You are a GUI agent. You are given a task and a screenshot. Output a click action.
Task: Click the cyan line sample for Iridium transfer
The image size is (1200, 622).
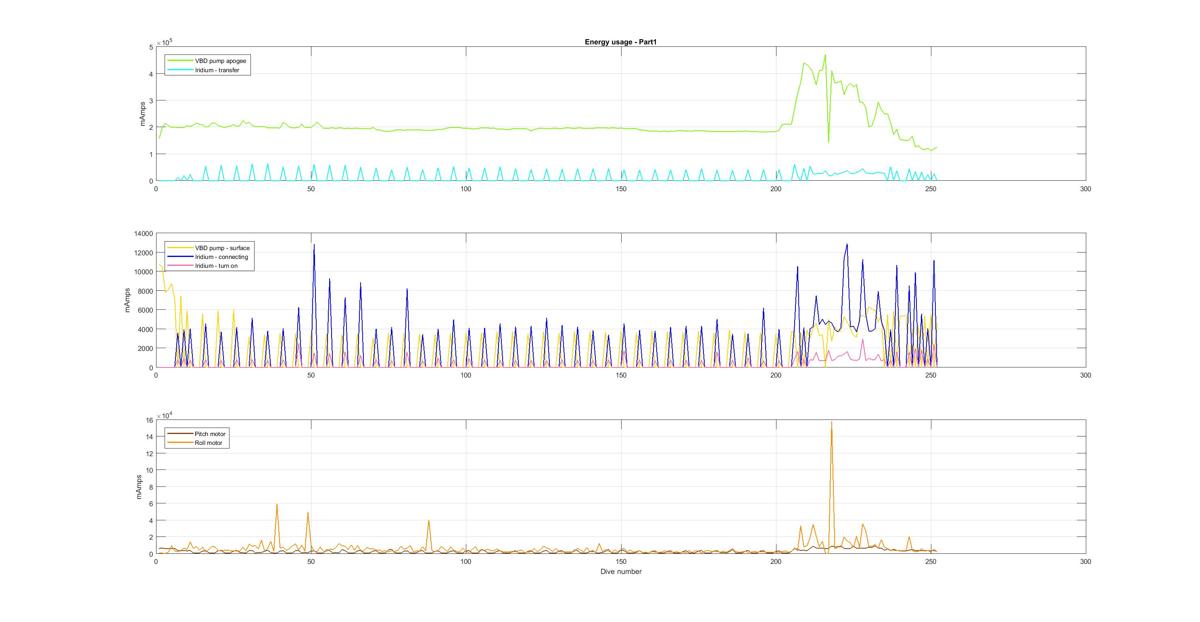pos(180,70)
